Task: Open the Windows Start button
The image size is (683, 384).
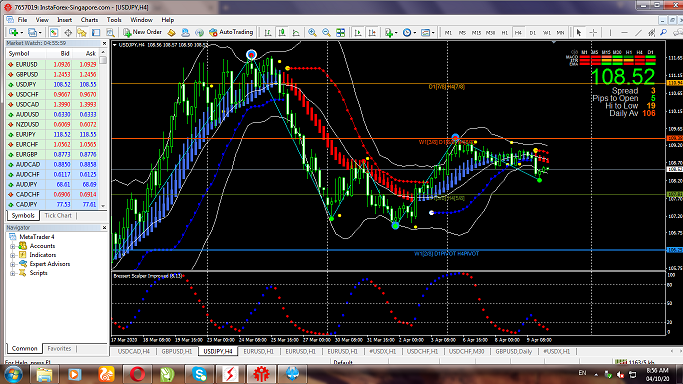Action: pyautogui.click(x=13, y=374)
